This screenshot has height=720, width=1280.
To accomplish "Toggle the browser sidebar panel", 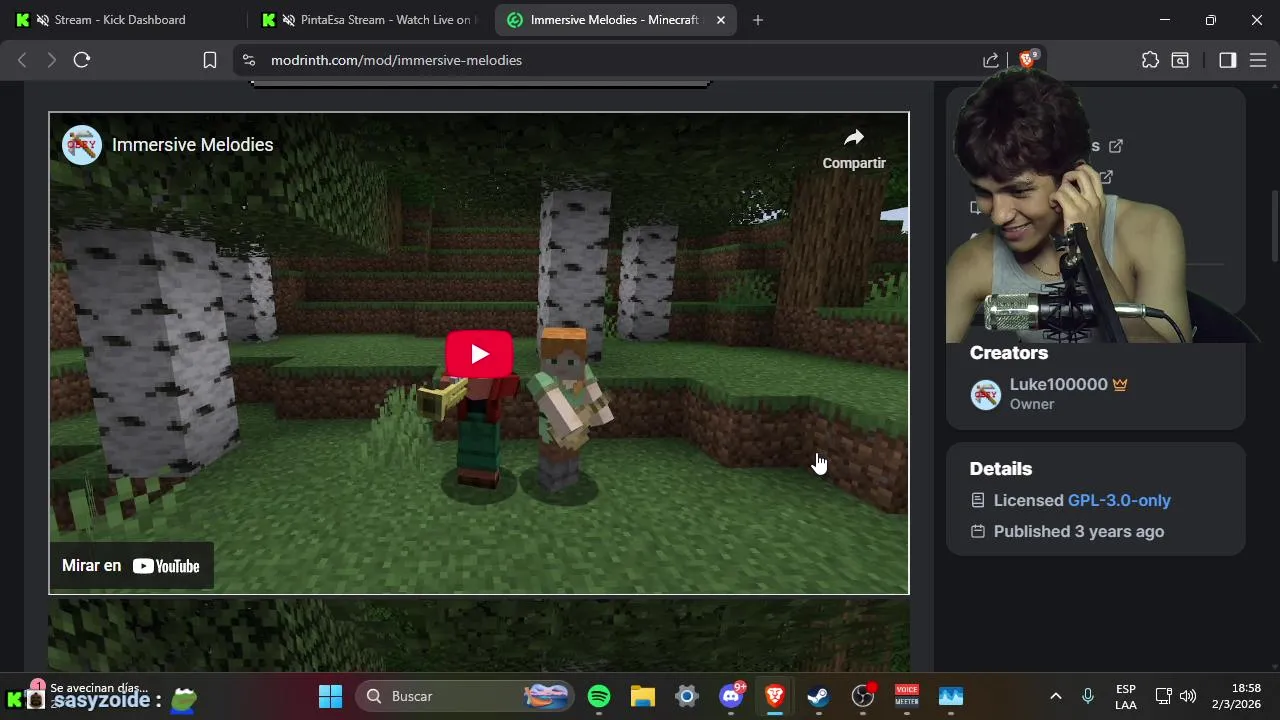I will [x=1228, y=60].
